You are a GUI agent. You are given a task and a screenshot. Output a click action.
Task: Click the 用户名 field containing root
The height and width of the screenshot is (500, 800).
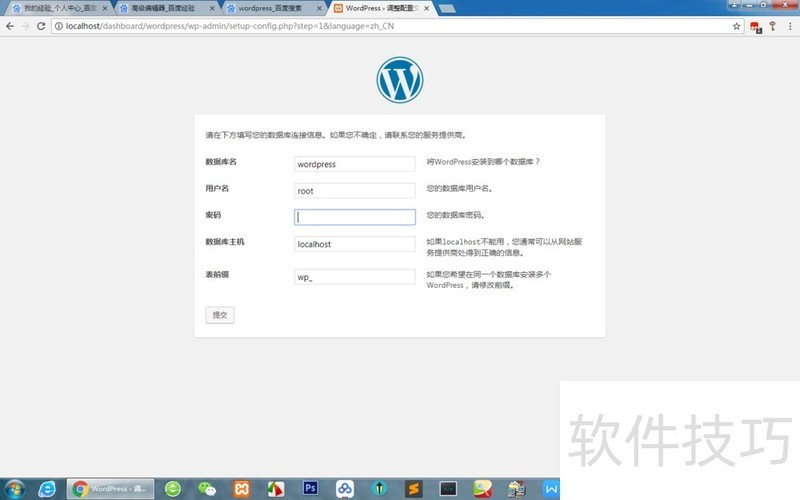(x=355, y=190)
